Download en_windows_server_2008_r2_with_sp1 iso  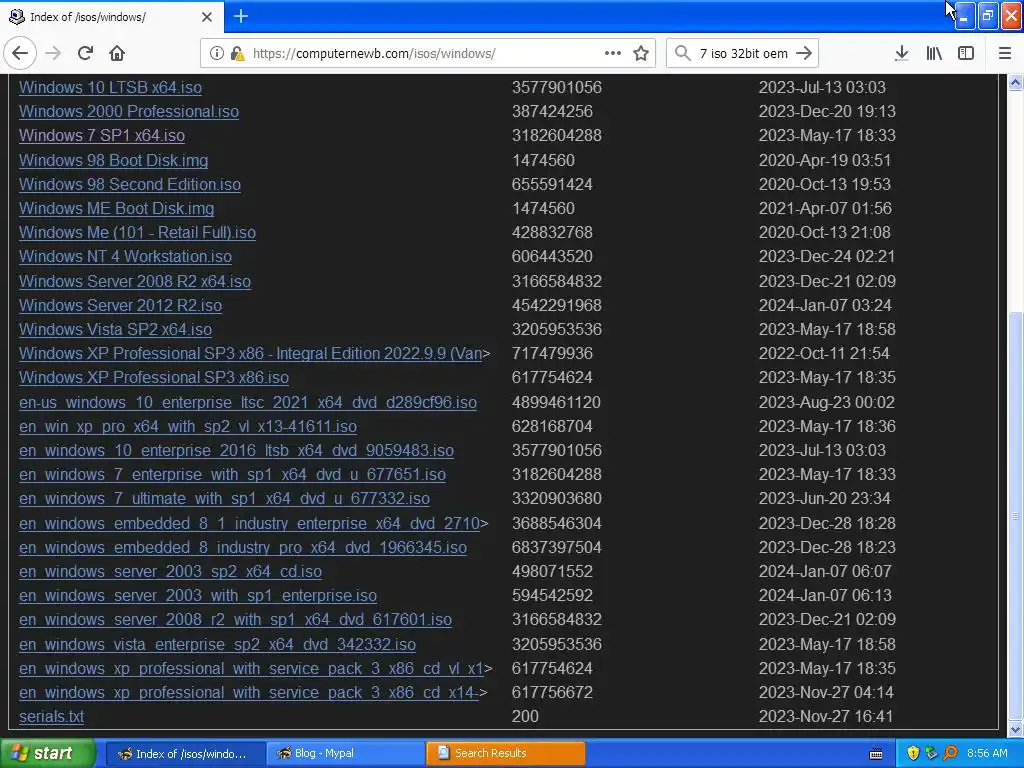235,620
